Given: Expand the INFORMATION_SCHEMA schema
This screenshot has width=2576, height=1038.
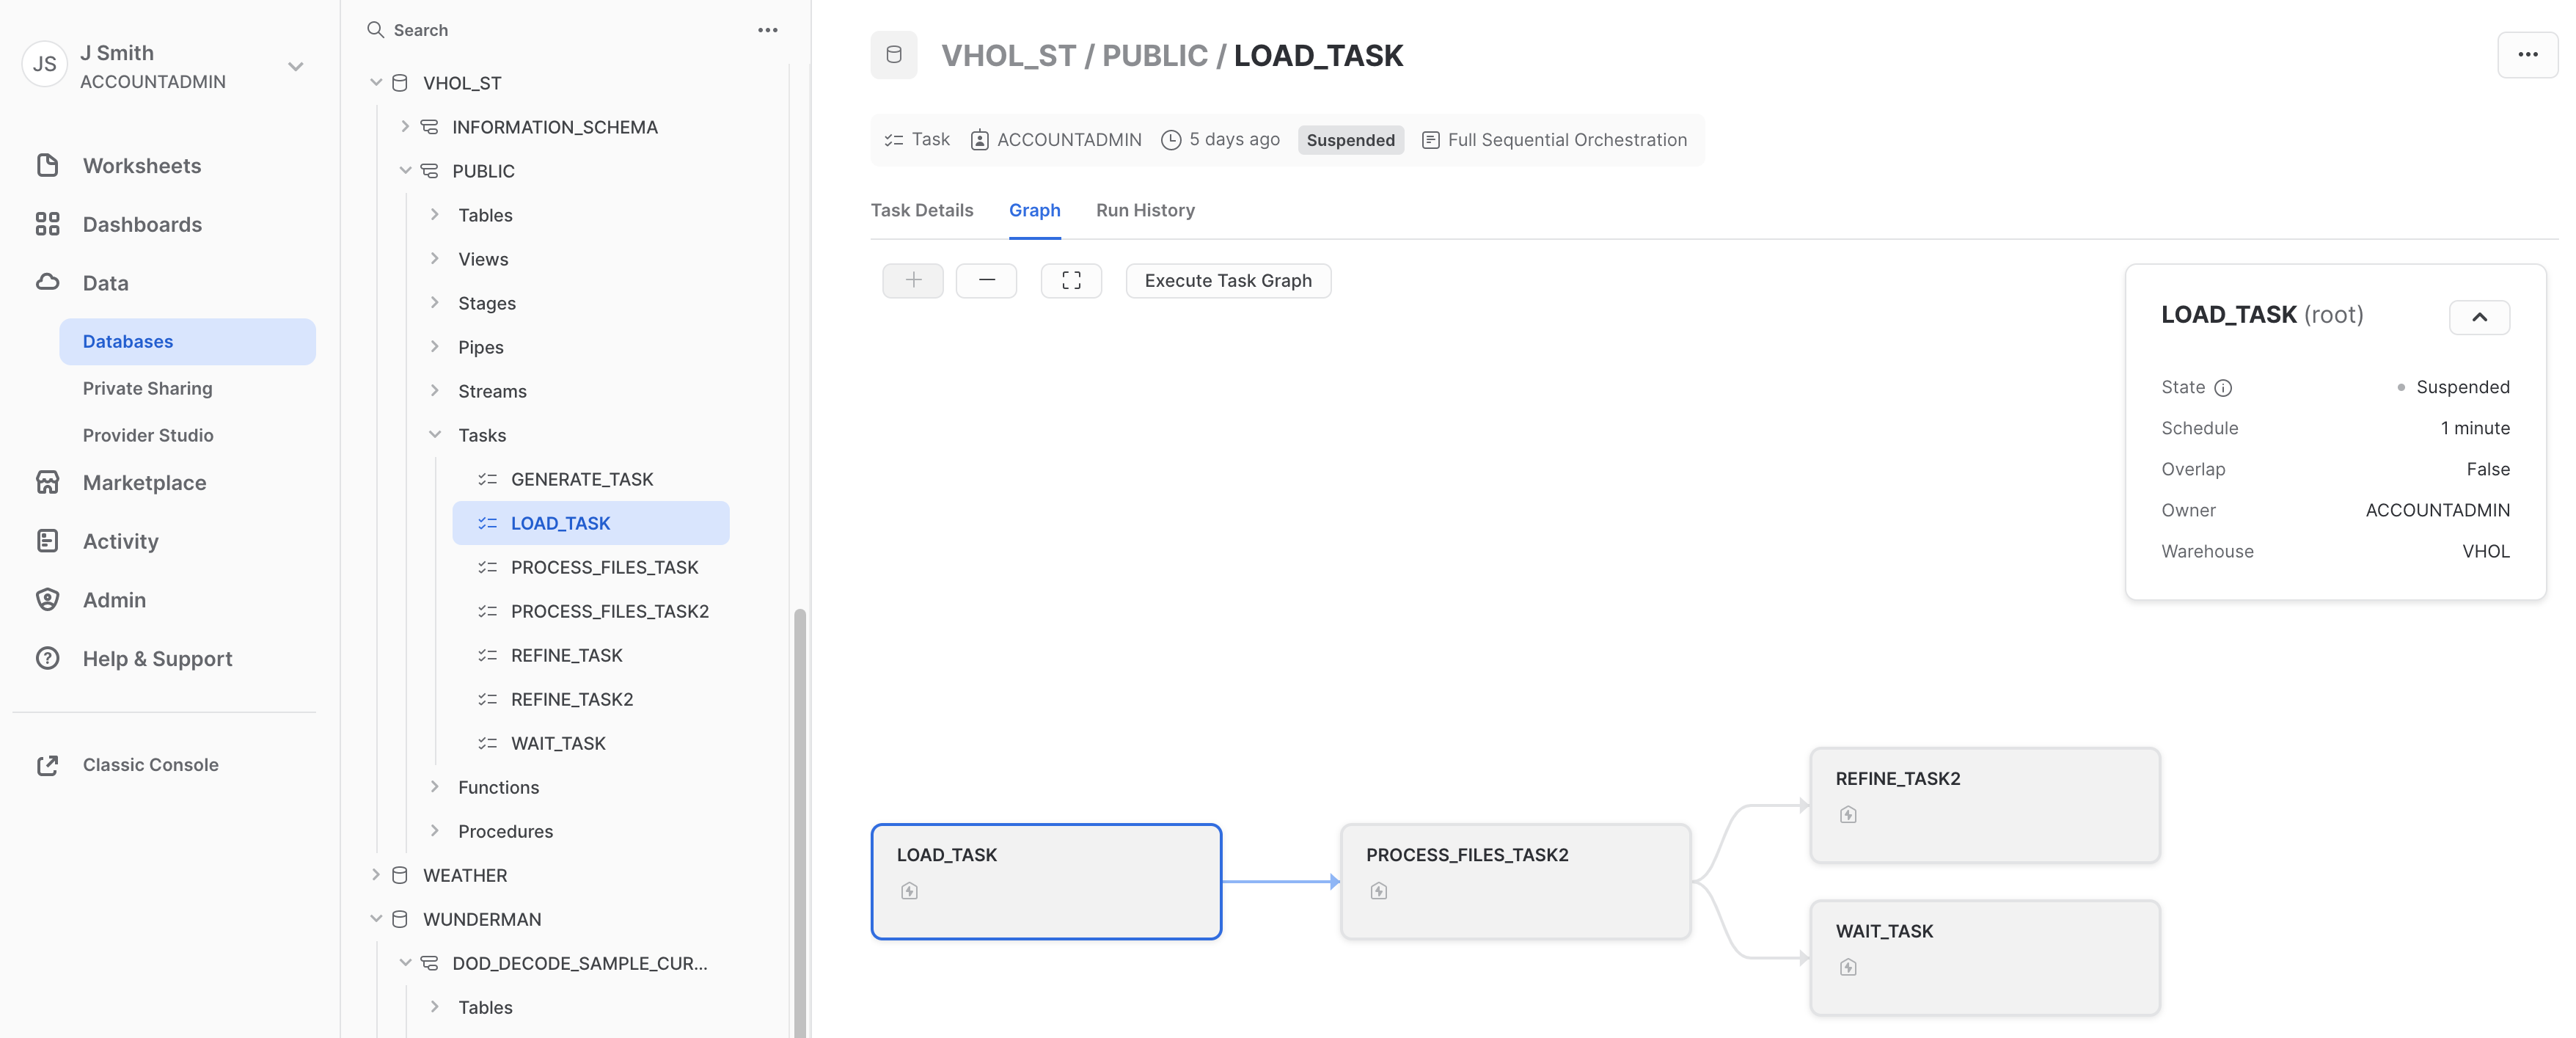Looking at the screenshot, I should (405, 127).
